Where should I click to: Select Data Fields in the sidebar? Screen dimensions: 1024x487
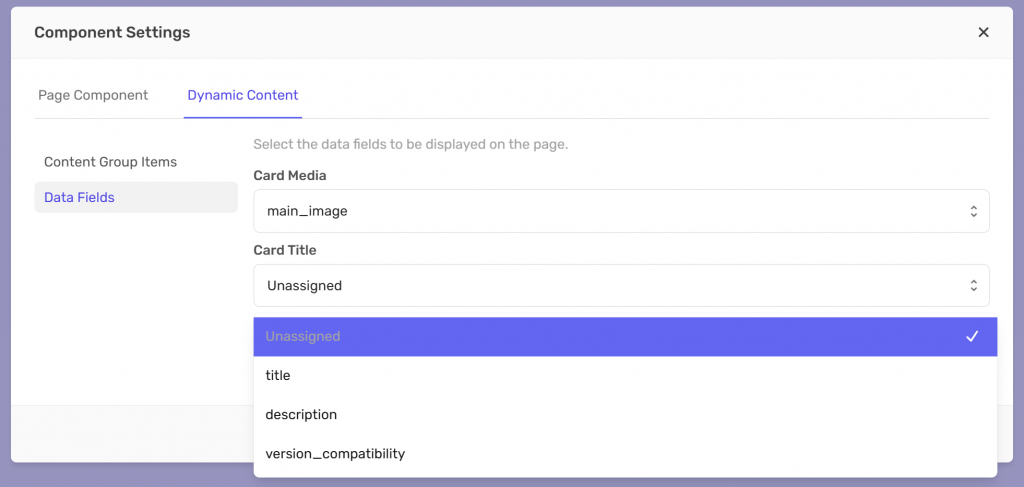pyautogui.click(x=79, y=197)
